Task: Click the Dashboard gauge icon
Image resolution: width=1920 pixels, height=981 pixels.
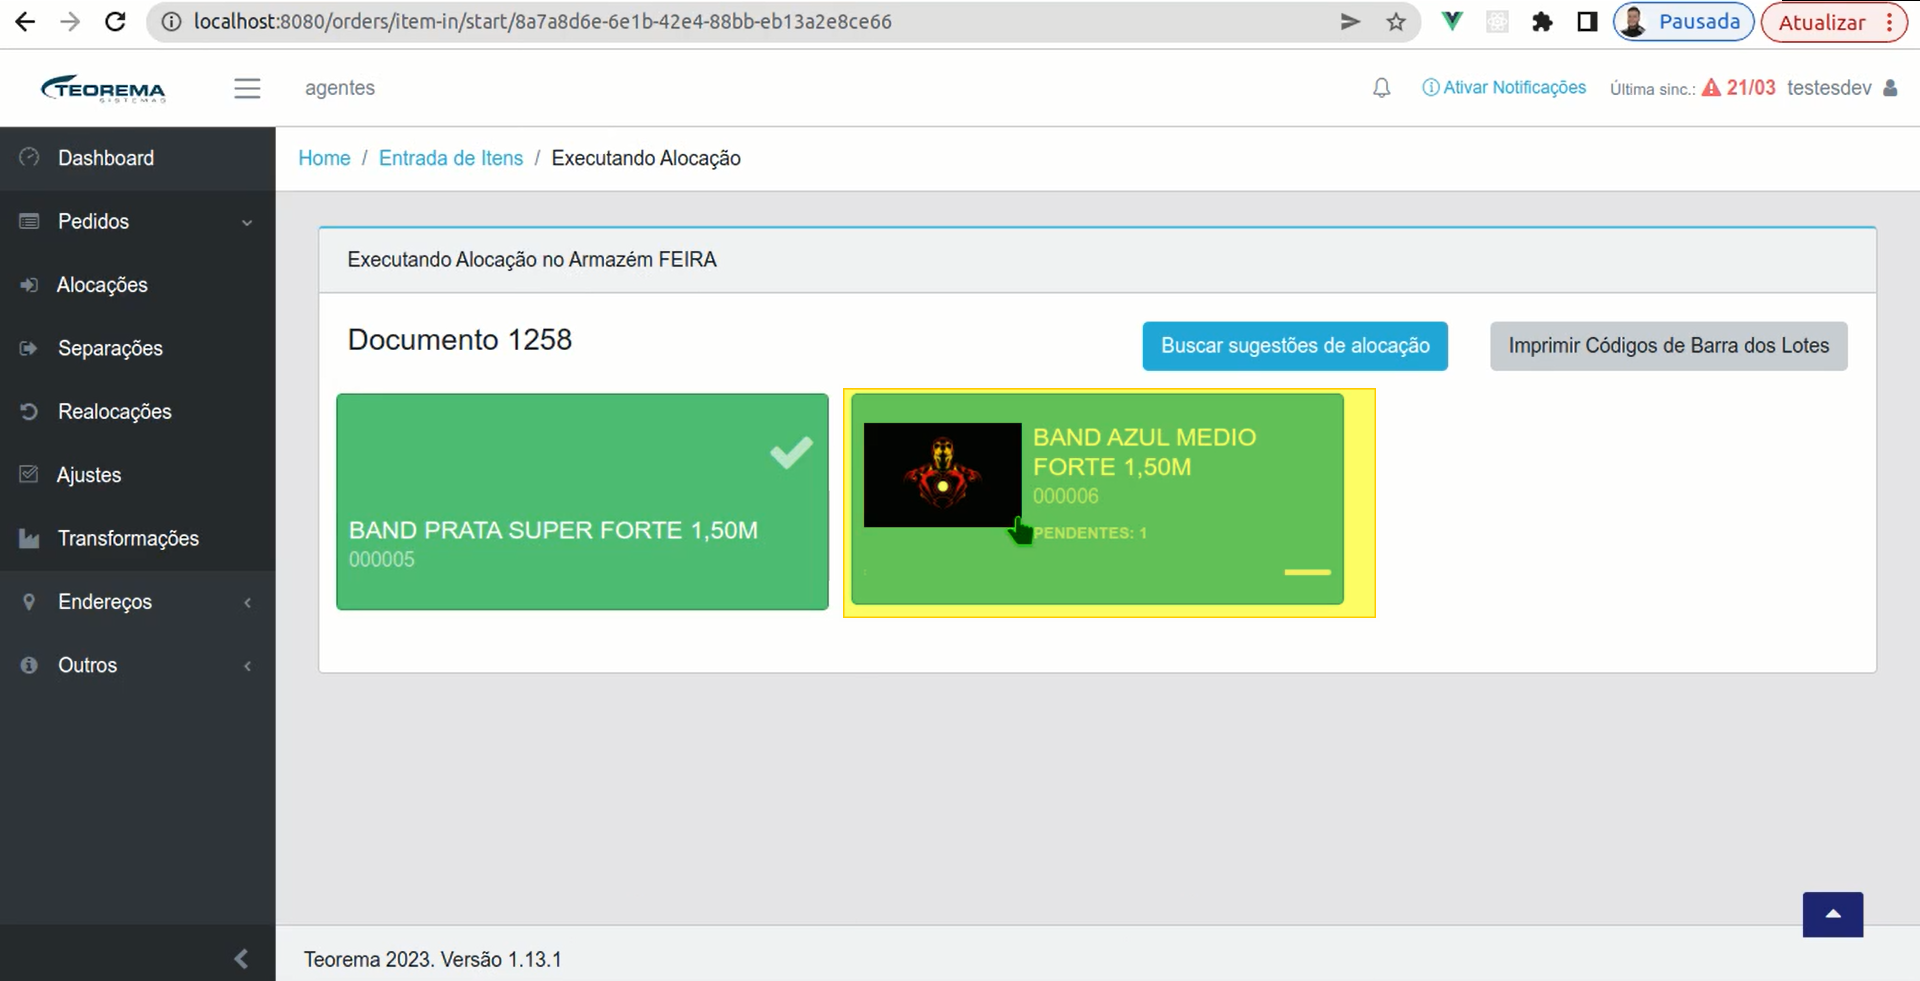Action: 29,157
